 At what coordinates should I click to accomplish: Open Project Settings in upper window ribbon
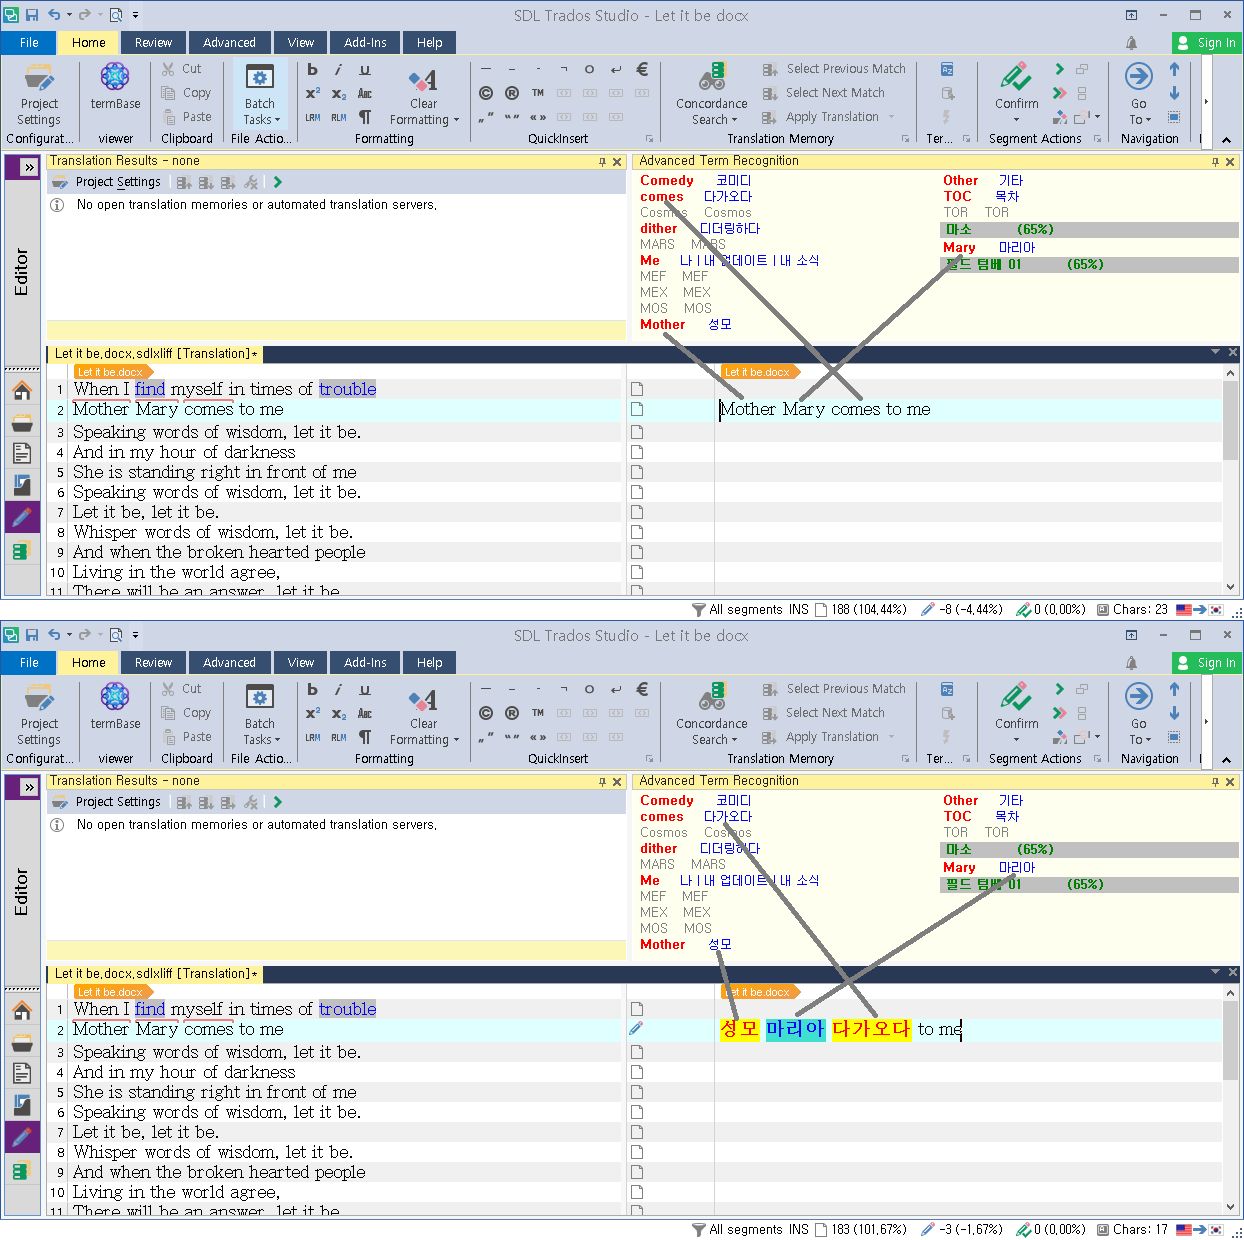click(39, 94)
